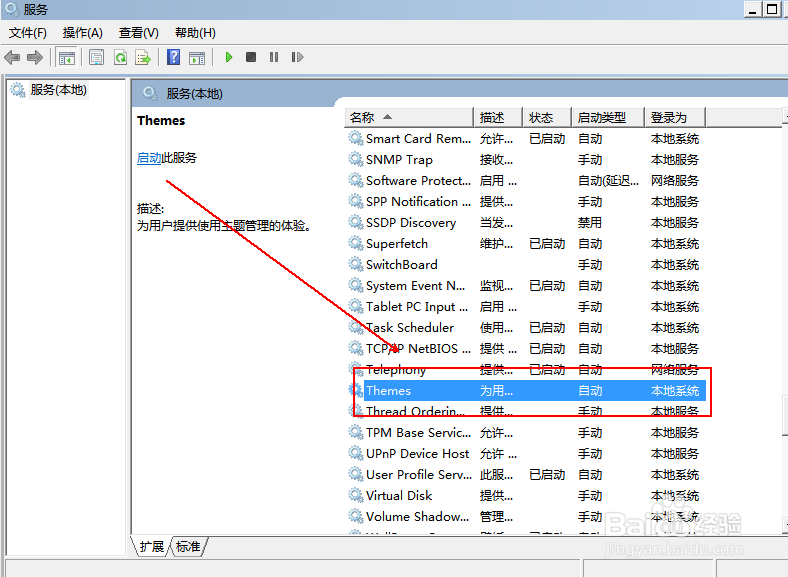Viewport: 788px width, 577px height.
Task: Select the Smart Card Rem... service row
Action: (x=527, y=139)
